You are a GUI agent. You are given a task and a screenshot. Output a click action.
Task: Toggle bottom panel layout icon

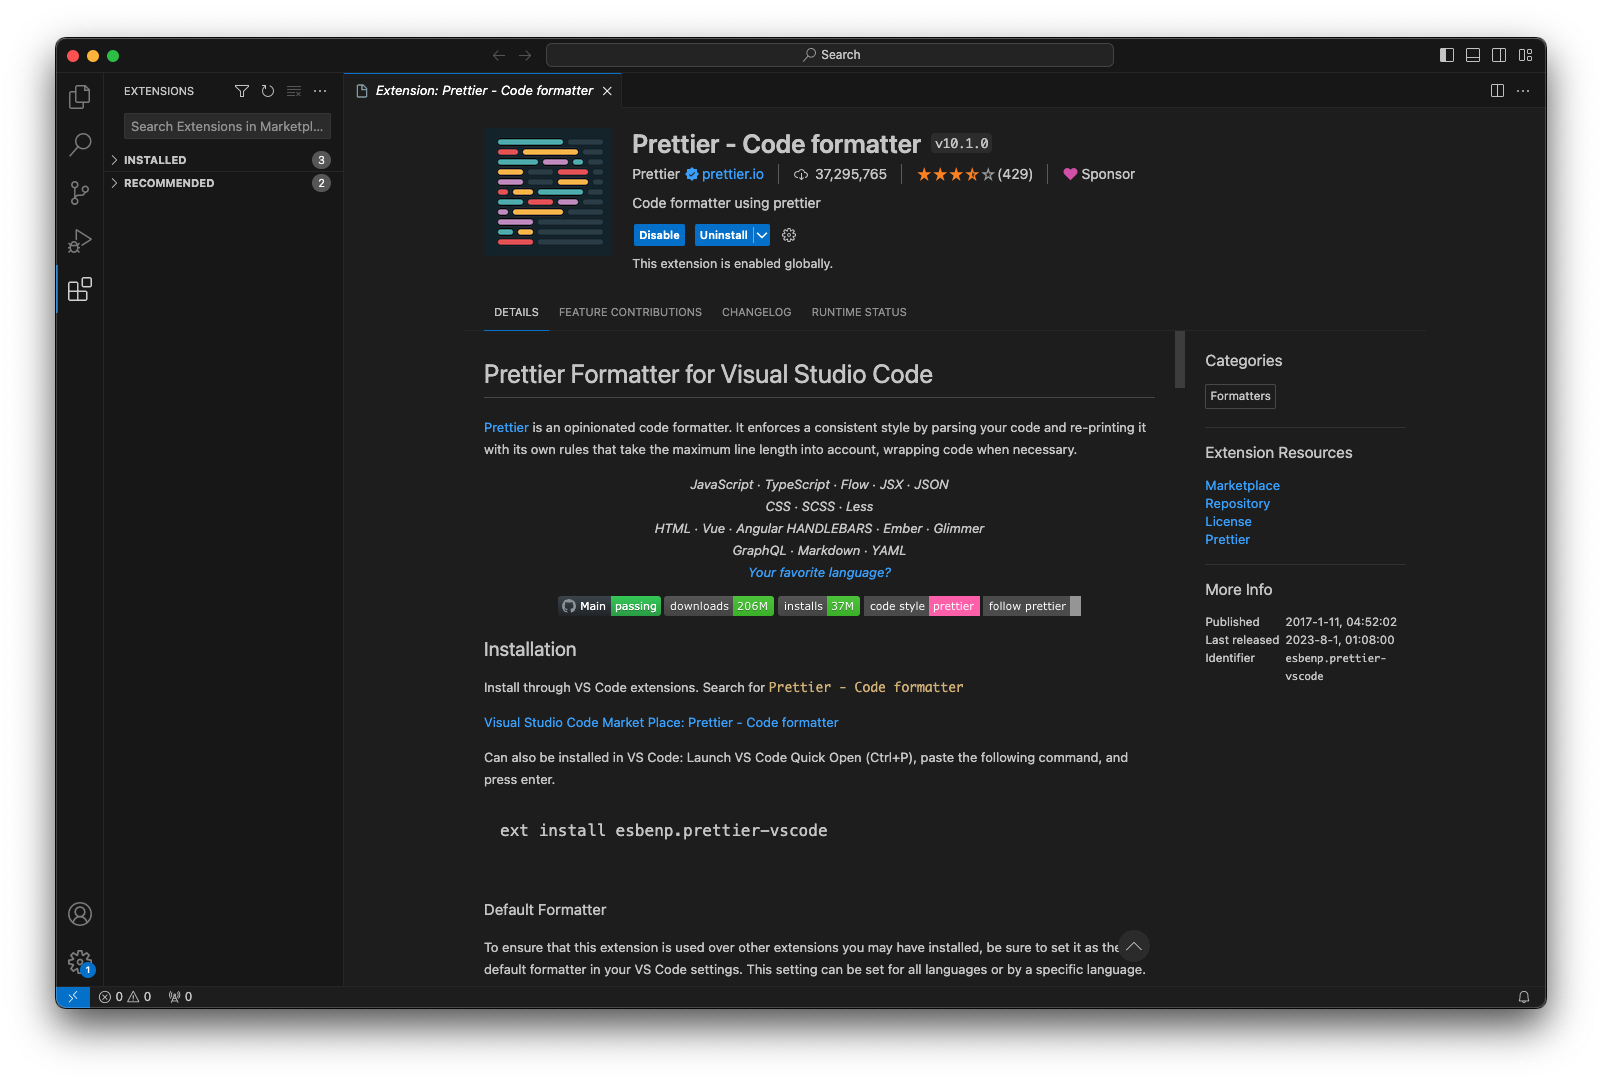[x=1473, y=55]
